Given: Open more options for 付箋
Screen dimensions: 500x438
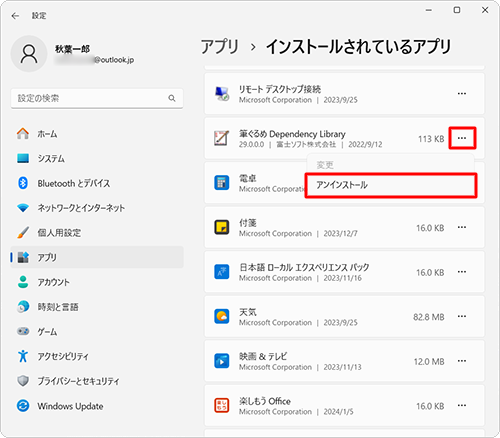Looking at the screenshot, I should click(462, 227).
